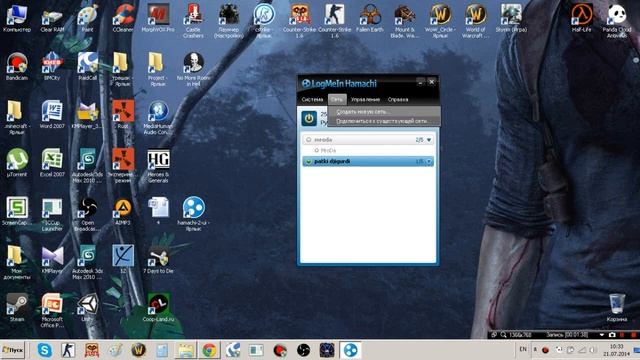Open Bandicam overlay resolution dropdown arrow
This screenshot has width=640, height=360.
point(602,335)
